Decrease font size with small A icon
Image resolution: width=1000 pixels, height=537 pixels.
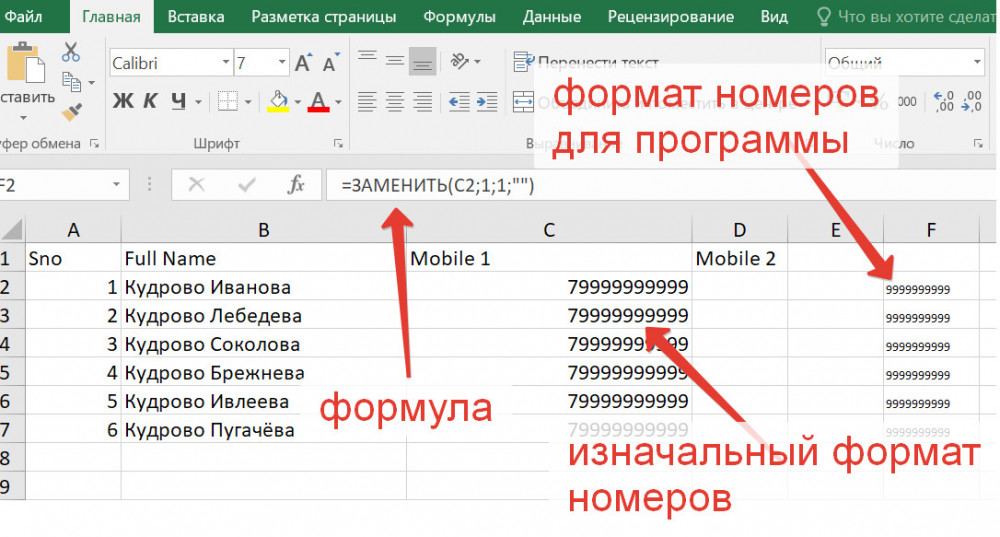point(331,63)
